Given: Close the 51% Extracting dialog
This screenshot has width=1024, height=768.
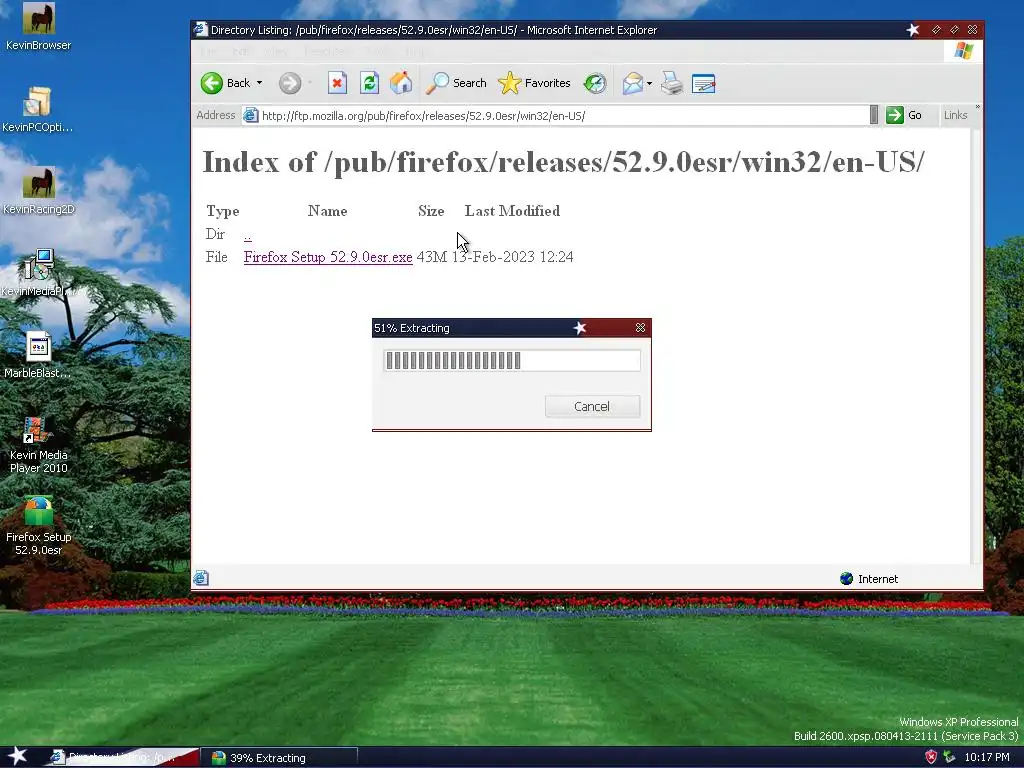Looking at the screenshot, I should pos(640,328).
